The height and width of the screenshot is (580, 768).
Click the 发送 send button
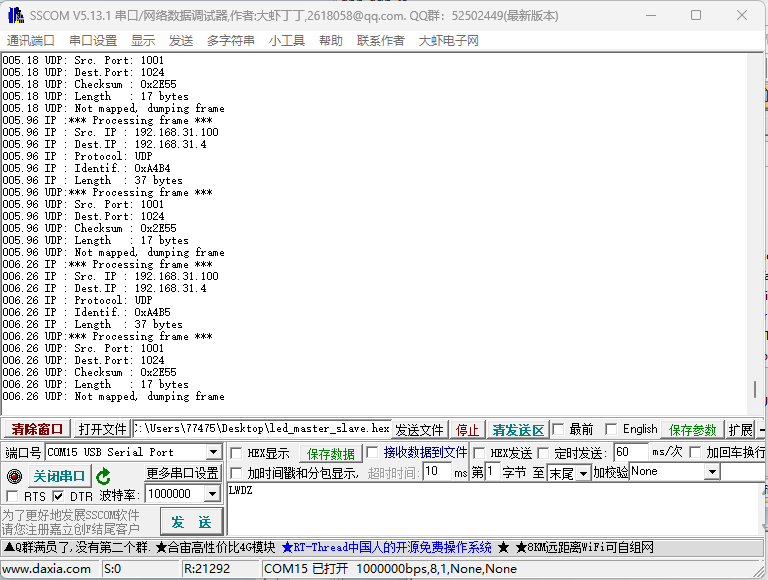[x=192, y=522]
